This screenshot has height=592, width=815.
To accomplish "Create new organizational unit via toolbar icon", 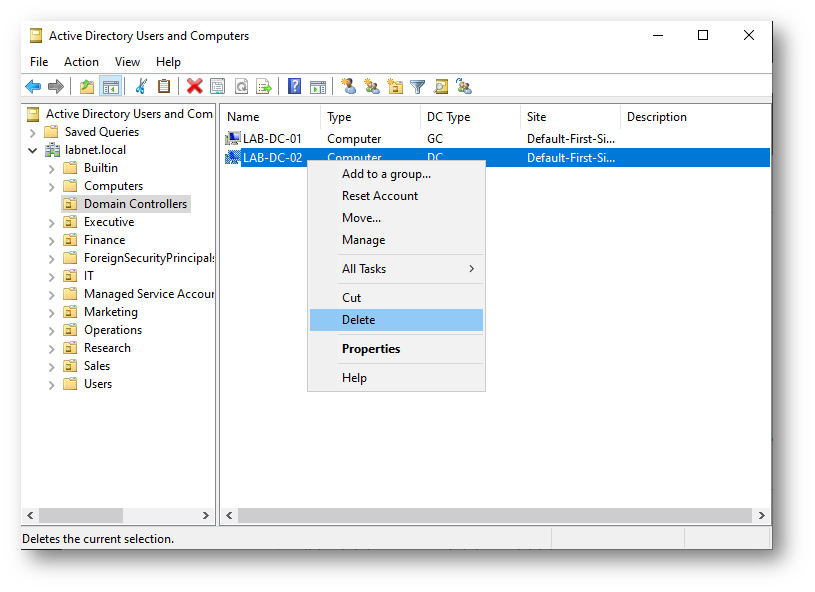I will (x=395, y=86).
